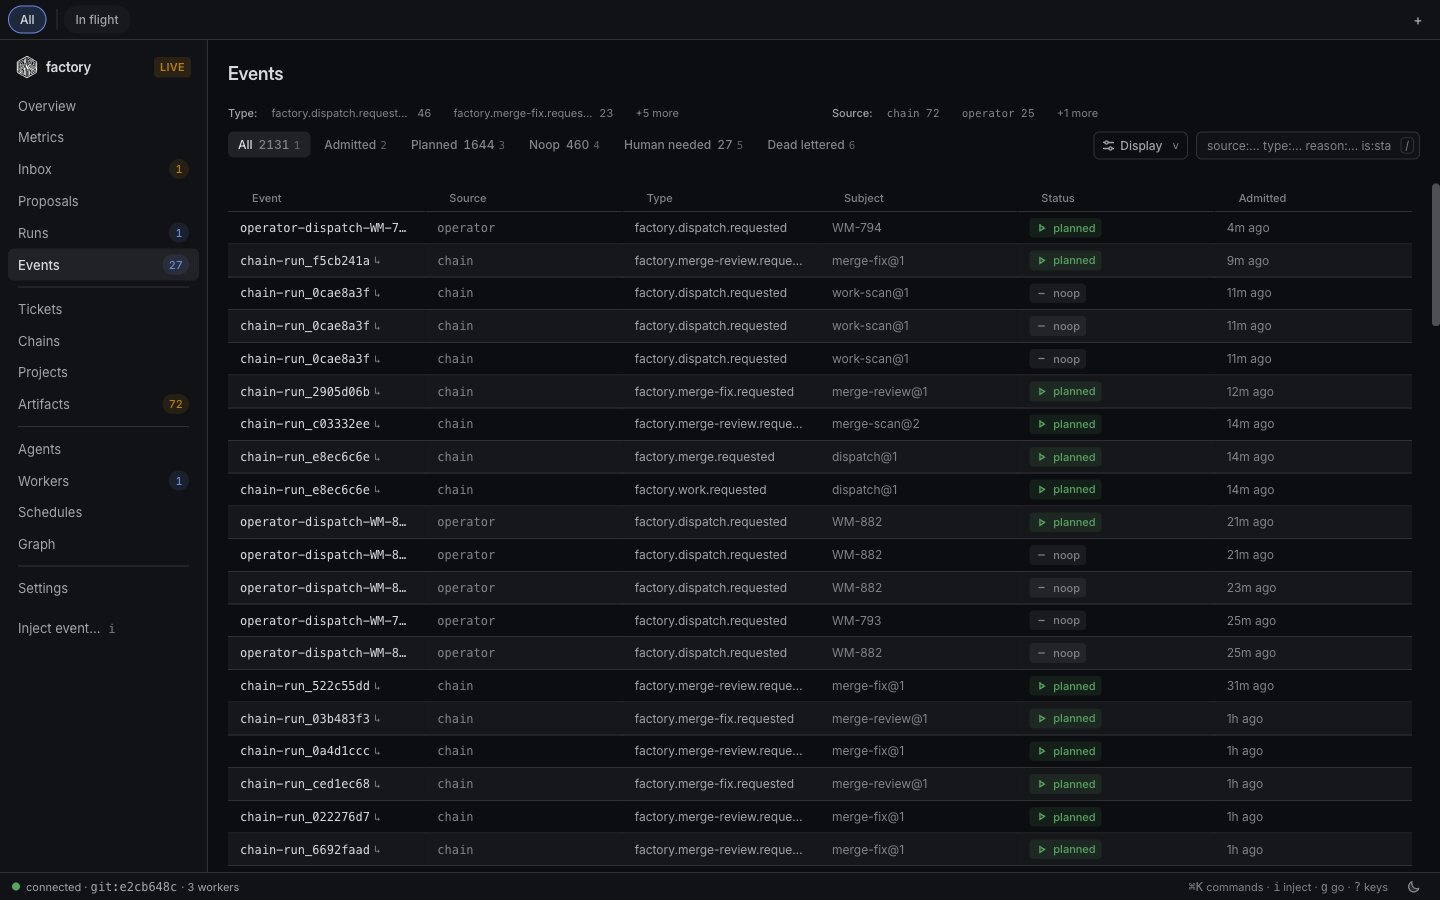Click the sub-event arrow icon beside chain-run_f5cb241a
Screen dimensions: 1440x900
[x=377, y=261]
